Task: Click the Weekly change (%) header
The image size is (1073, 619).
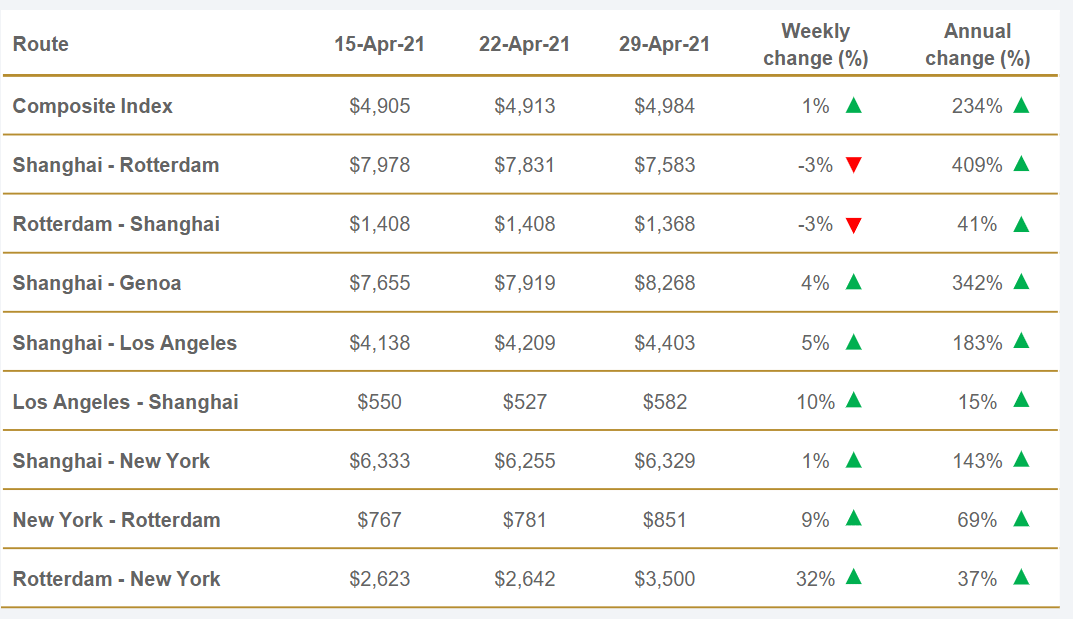Action: click(x=815, y=45)
